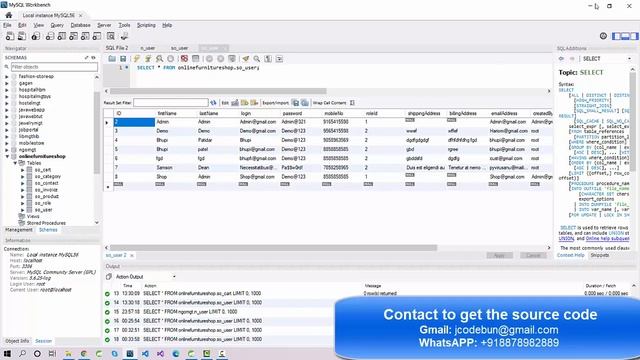Open the Scripting menu

(x=146, y=25)
